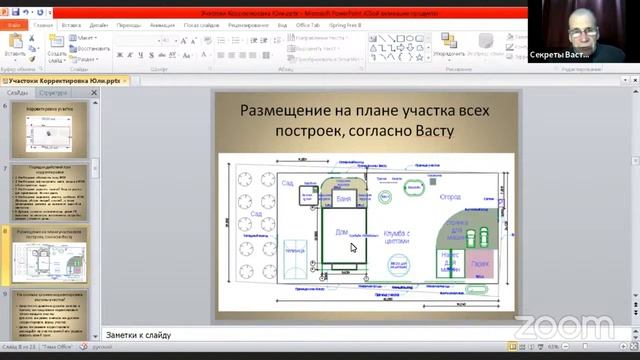640x360 pixels.
Task: Open the Insert (Вставка) ribbon tab
Action: (x=71, y=25)
